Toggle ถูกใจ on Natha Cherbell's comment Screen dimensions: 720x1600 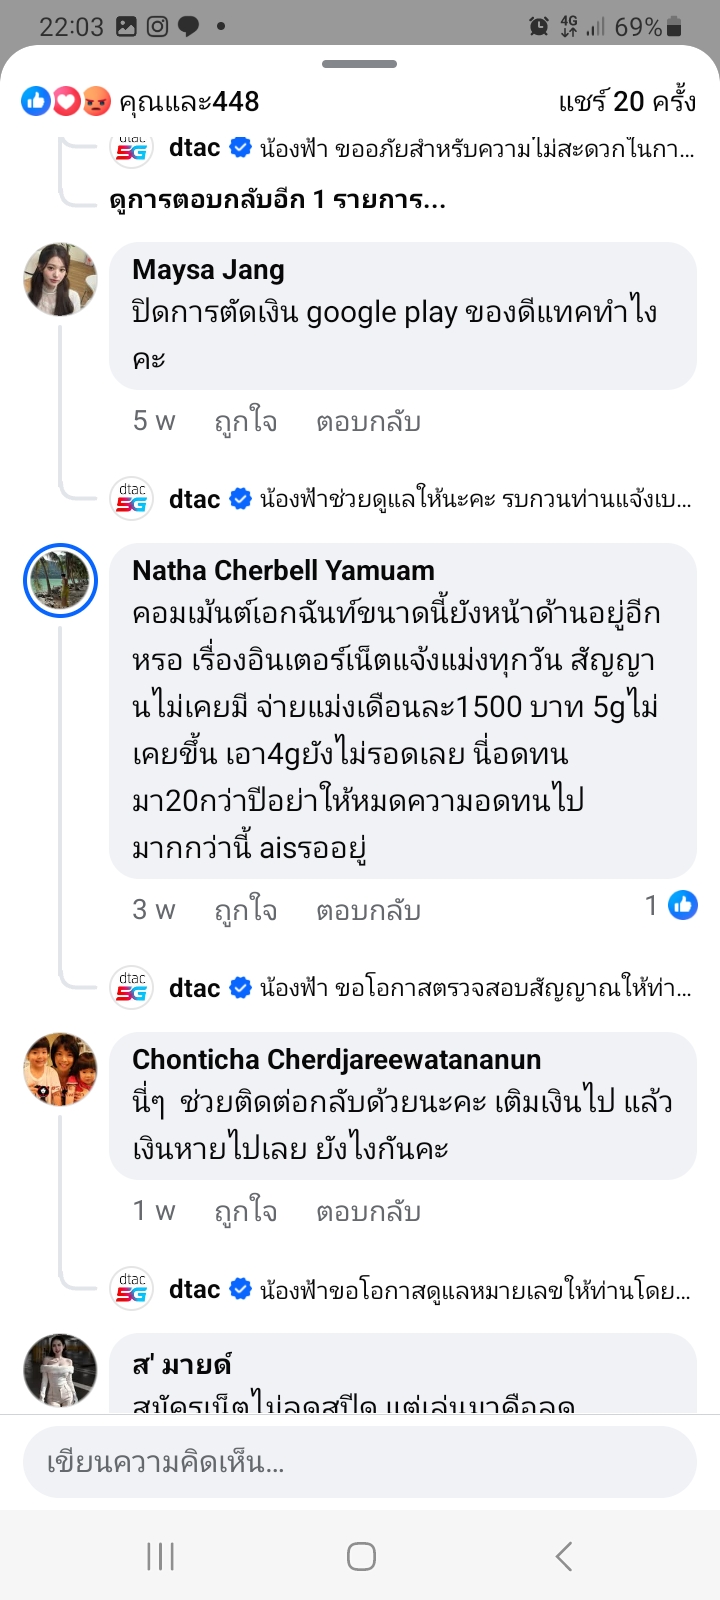[x=245, y=911]
